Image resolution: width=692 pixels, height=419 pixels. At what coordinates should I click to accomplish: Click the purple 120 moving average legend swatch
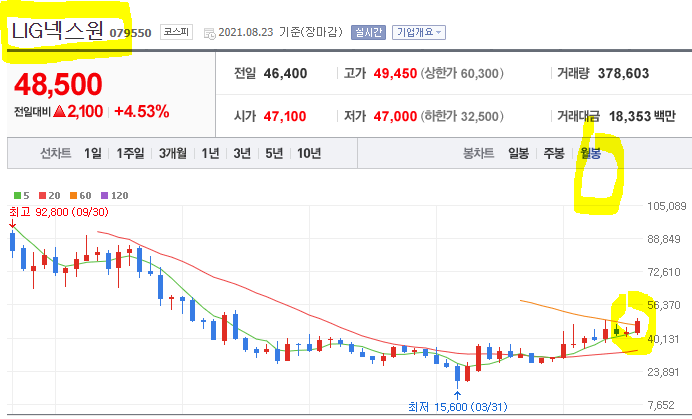click(x=104, y=196)
